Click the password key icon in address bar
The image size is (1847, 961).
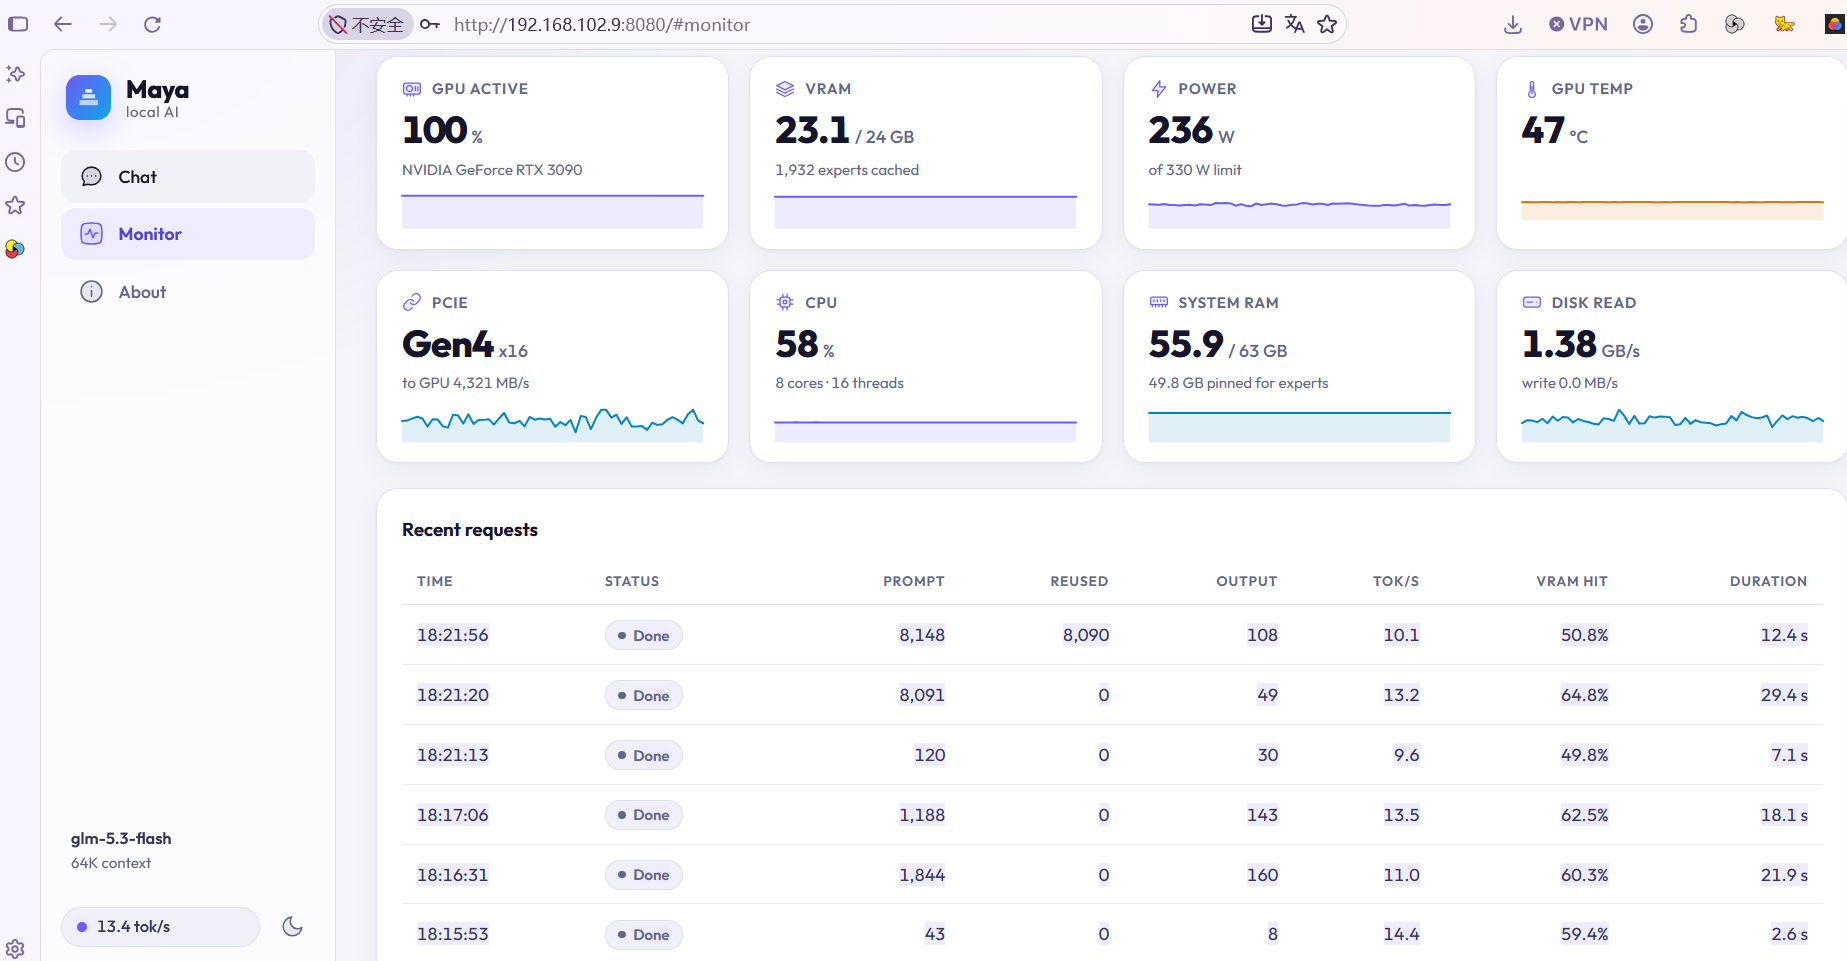coord(430,24)
